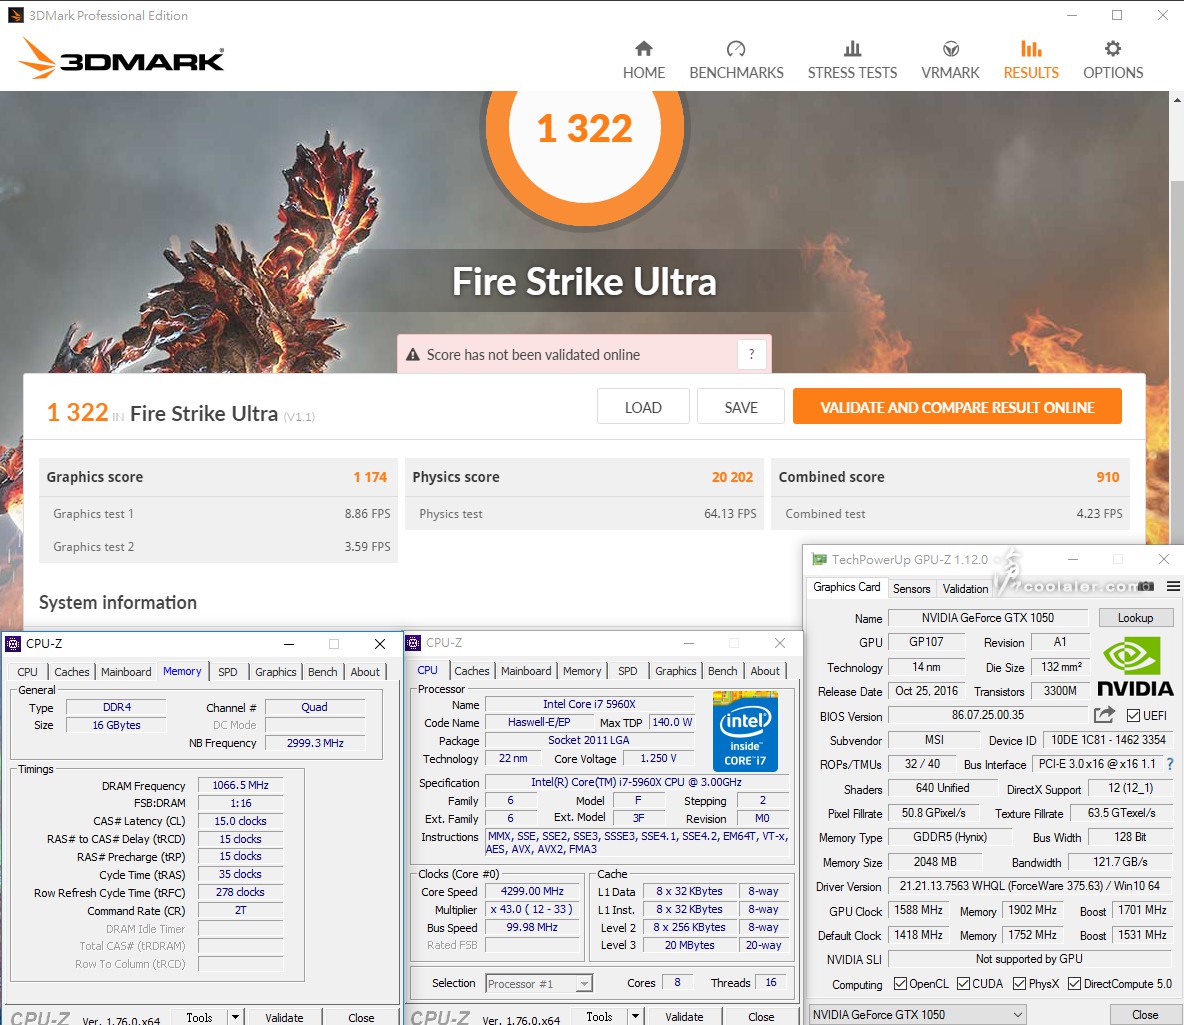Screen dimensions: 1184x1025
Task: Open the BENCHMARKS section in 3DMark
Action: tap(736, 60)
